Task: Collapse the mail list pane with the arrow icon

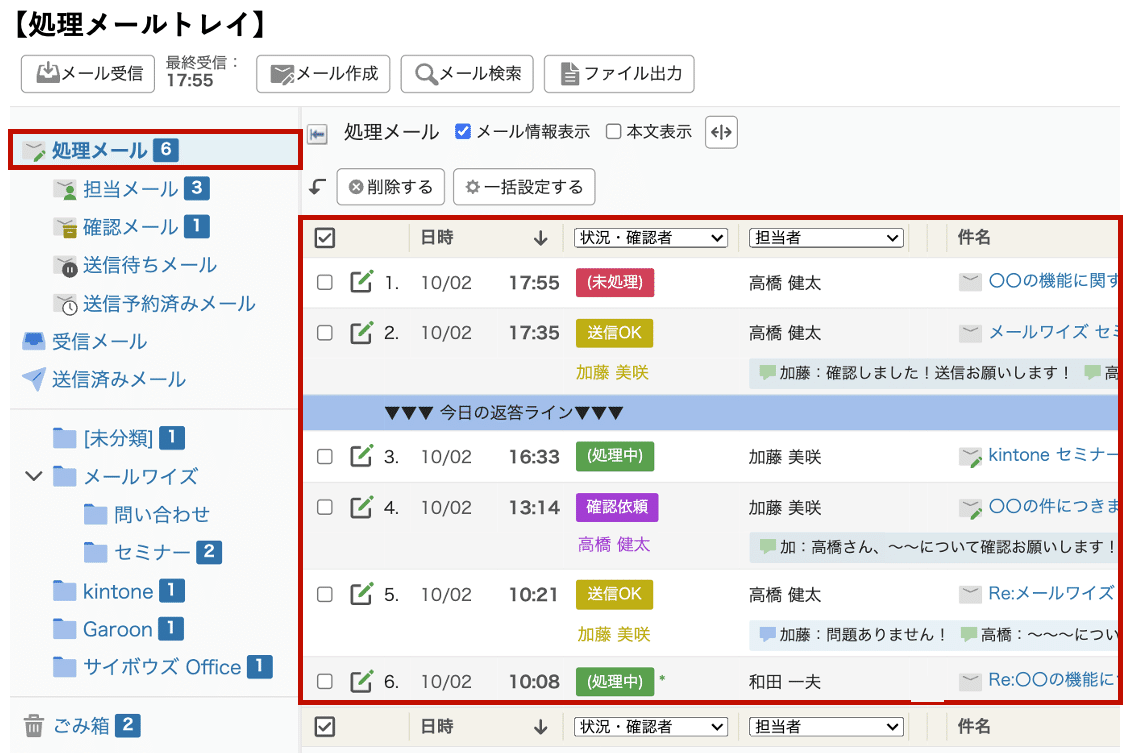Action: point(317,134)
